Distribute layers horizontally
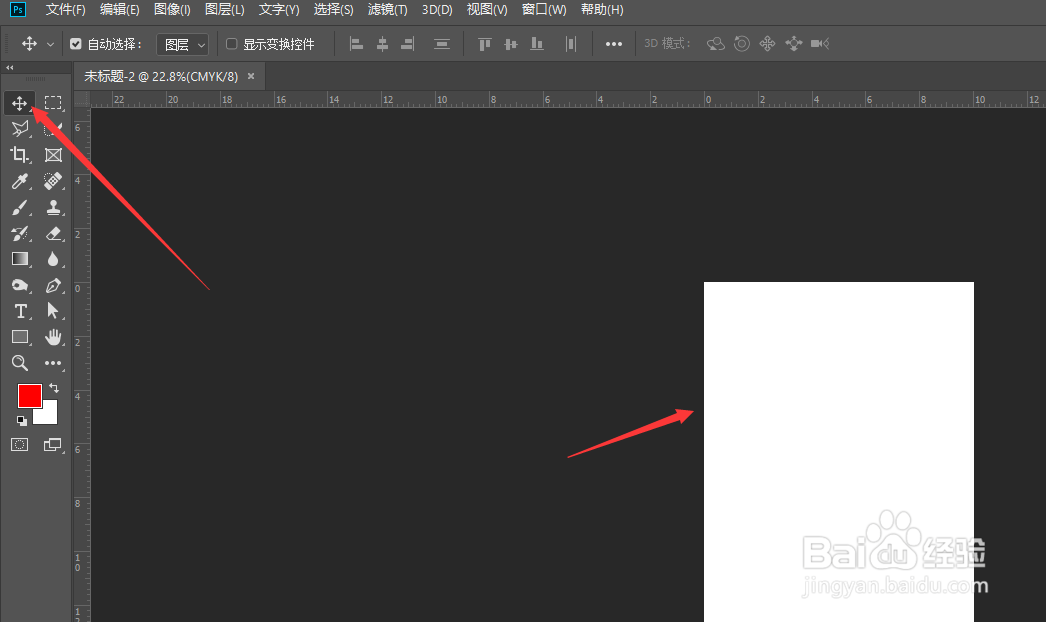The width and height of the screenshot is (1046, 622). tap(570, 44)
